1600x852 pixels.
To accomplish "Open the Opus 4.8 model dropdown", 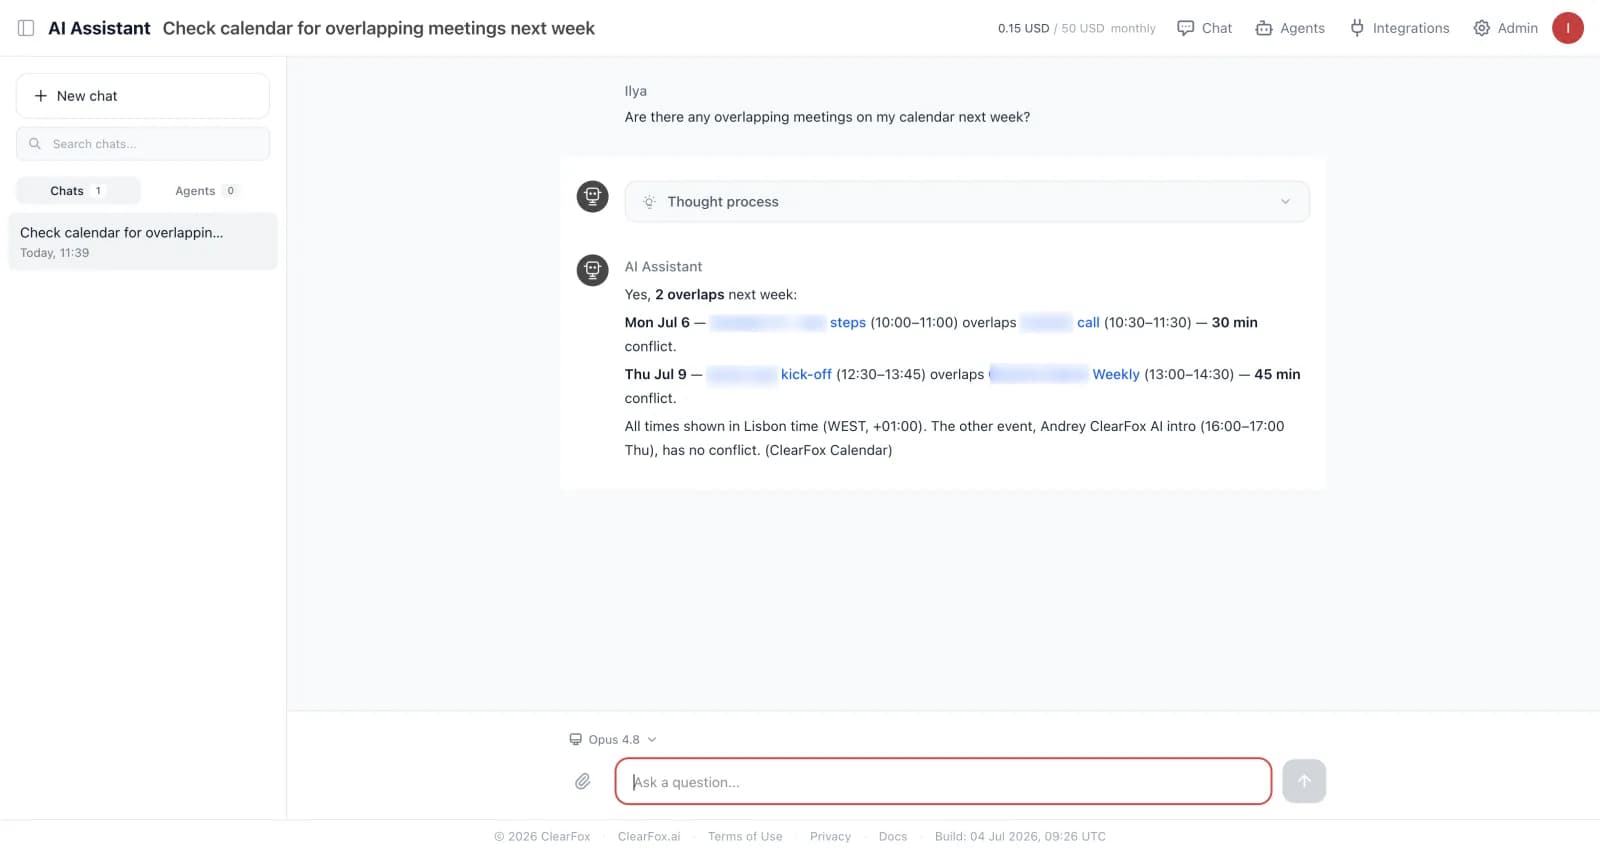I will (x=613, y=740).
